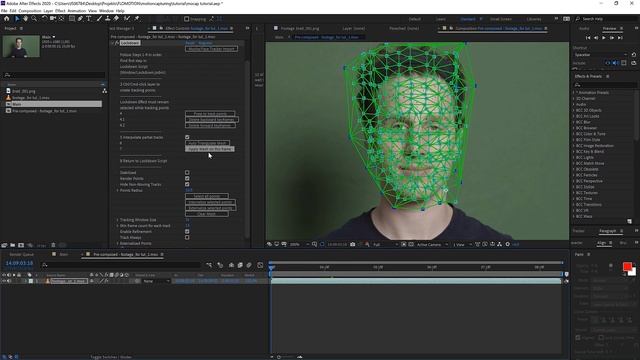The height and width of the screenshot is (360, 640).
Task: Hide the footage layer with eye icon
Action: point(4,281)
